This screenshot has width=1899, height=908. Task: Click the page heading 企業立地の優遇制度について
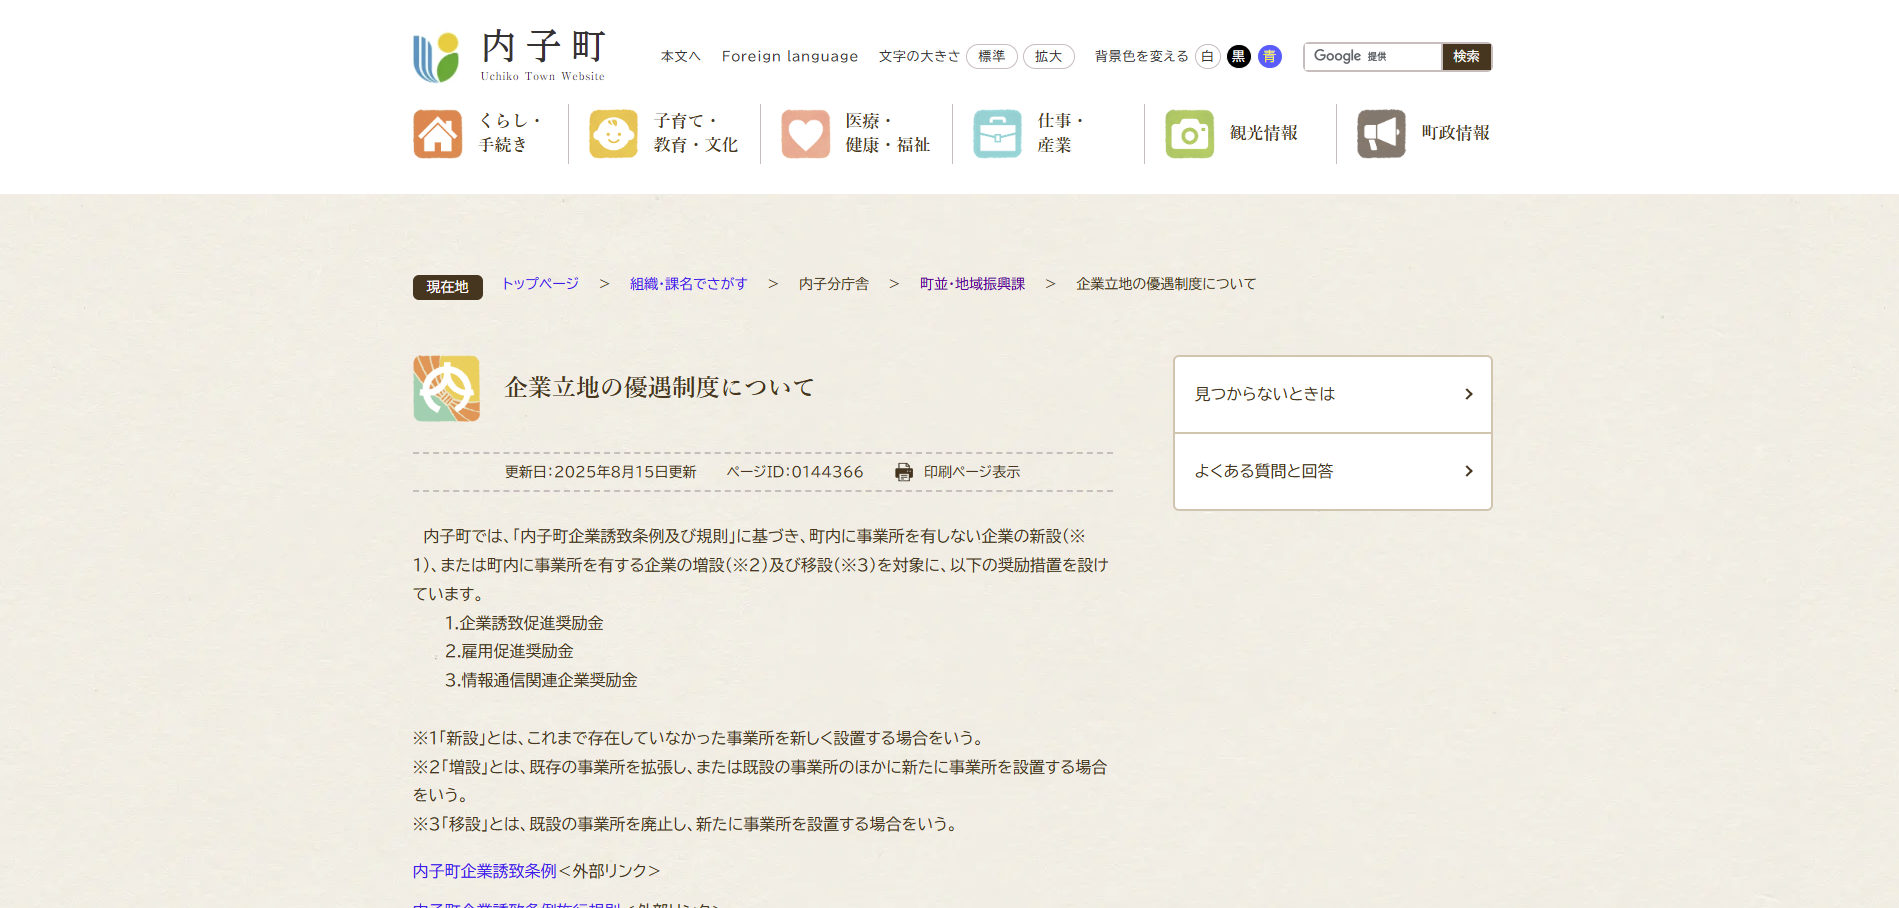(x=660, y=388)
